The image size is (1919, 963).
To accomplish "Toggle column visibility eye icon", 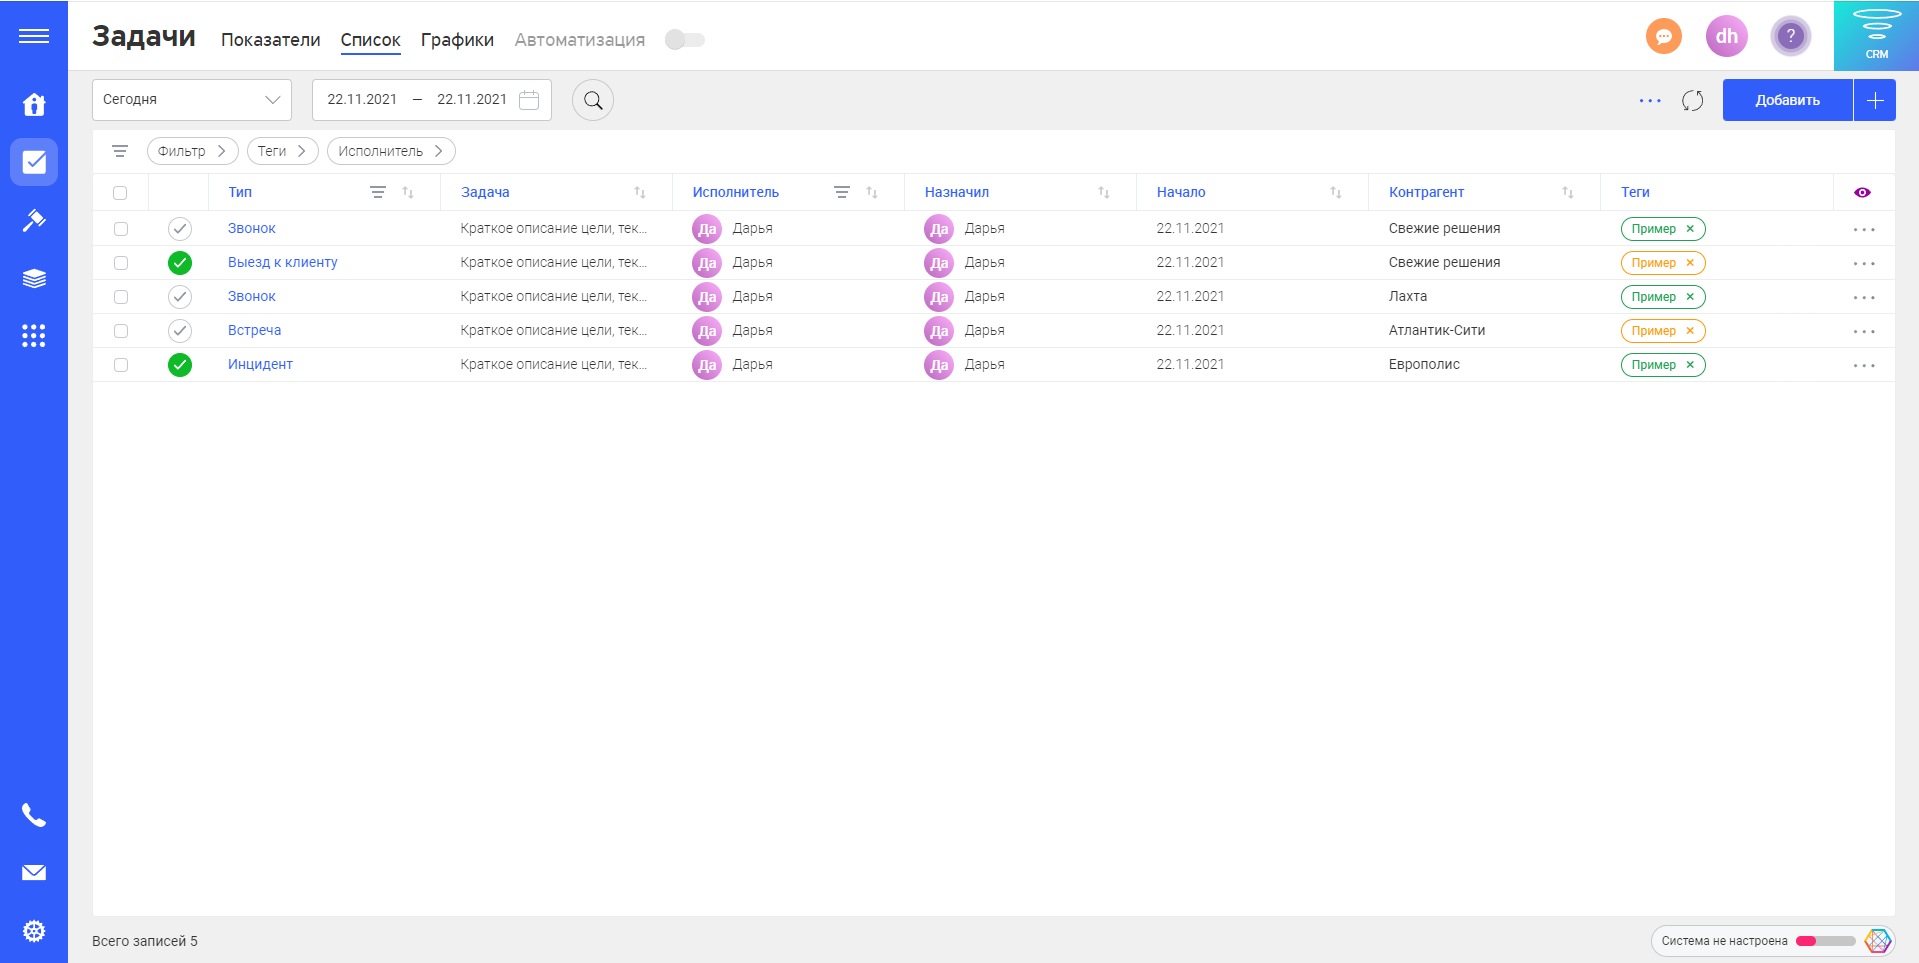I will (x=1862, y=192).
